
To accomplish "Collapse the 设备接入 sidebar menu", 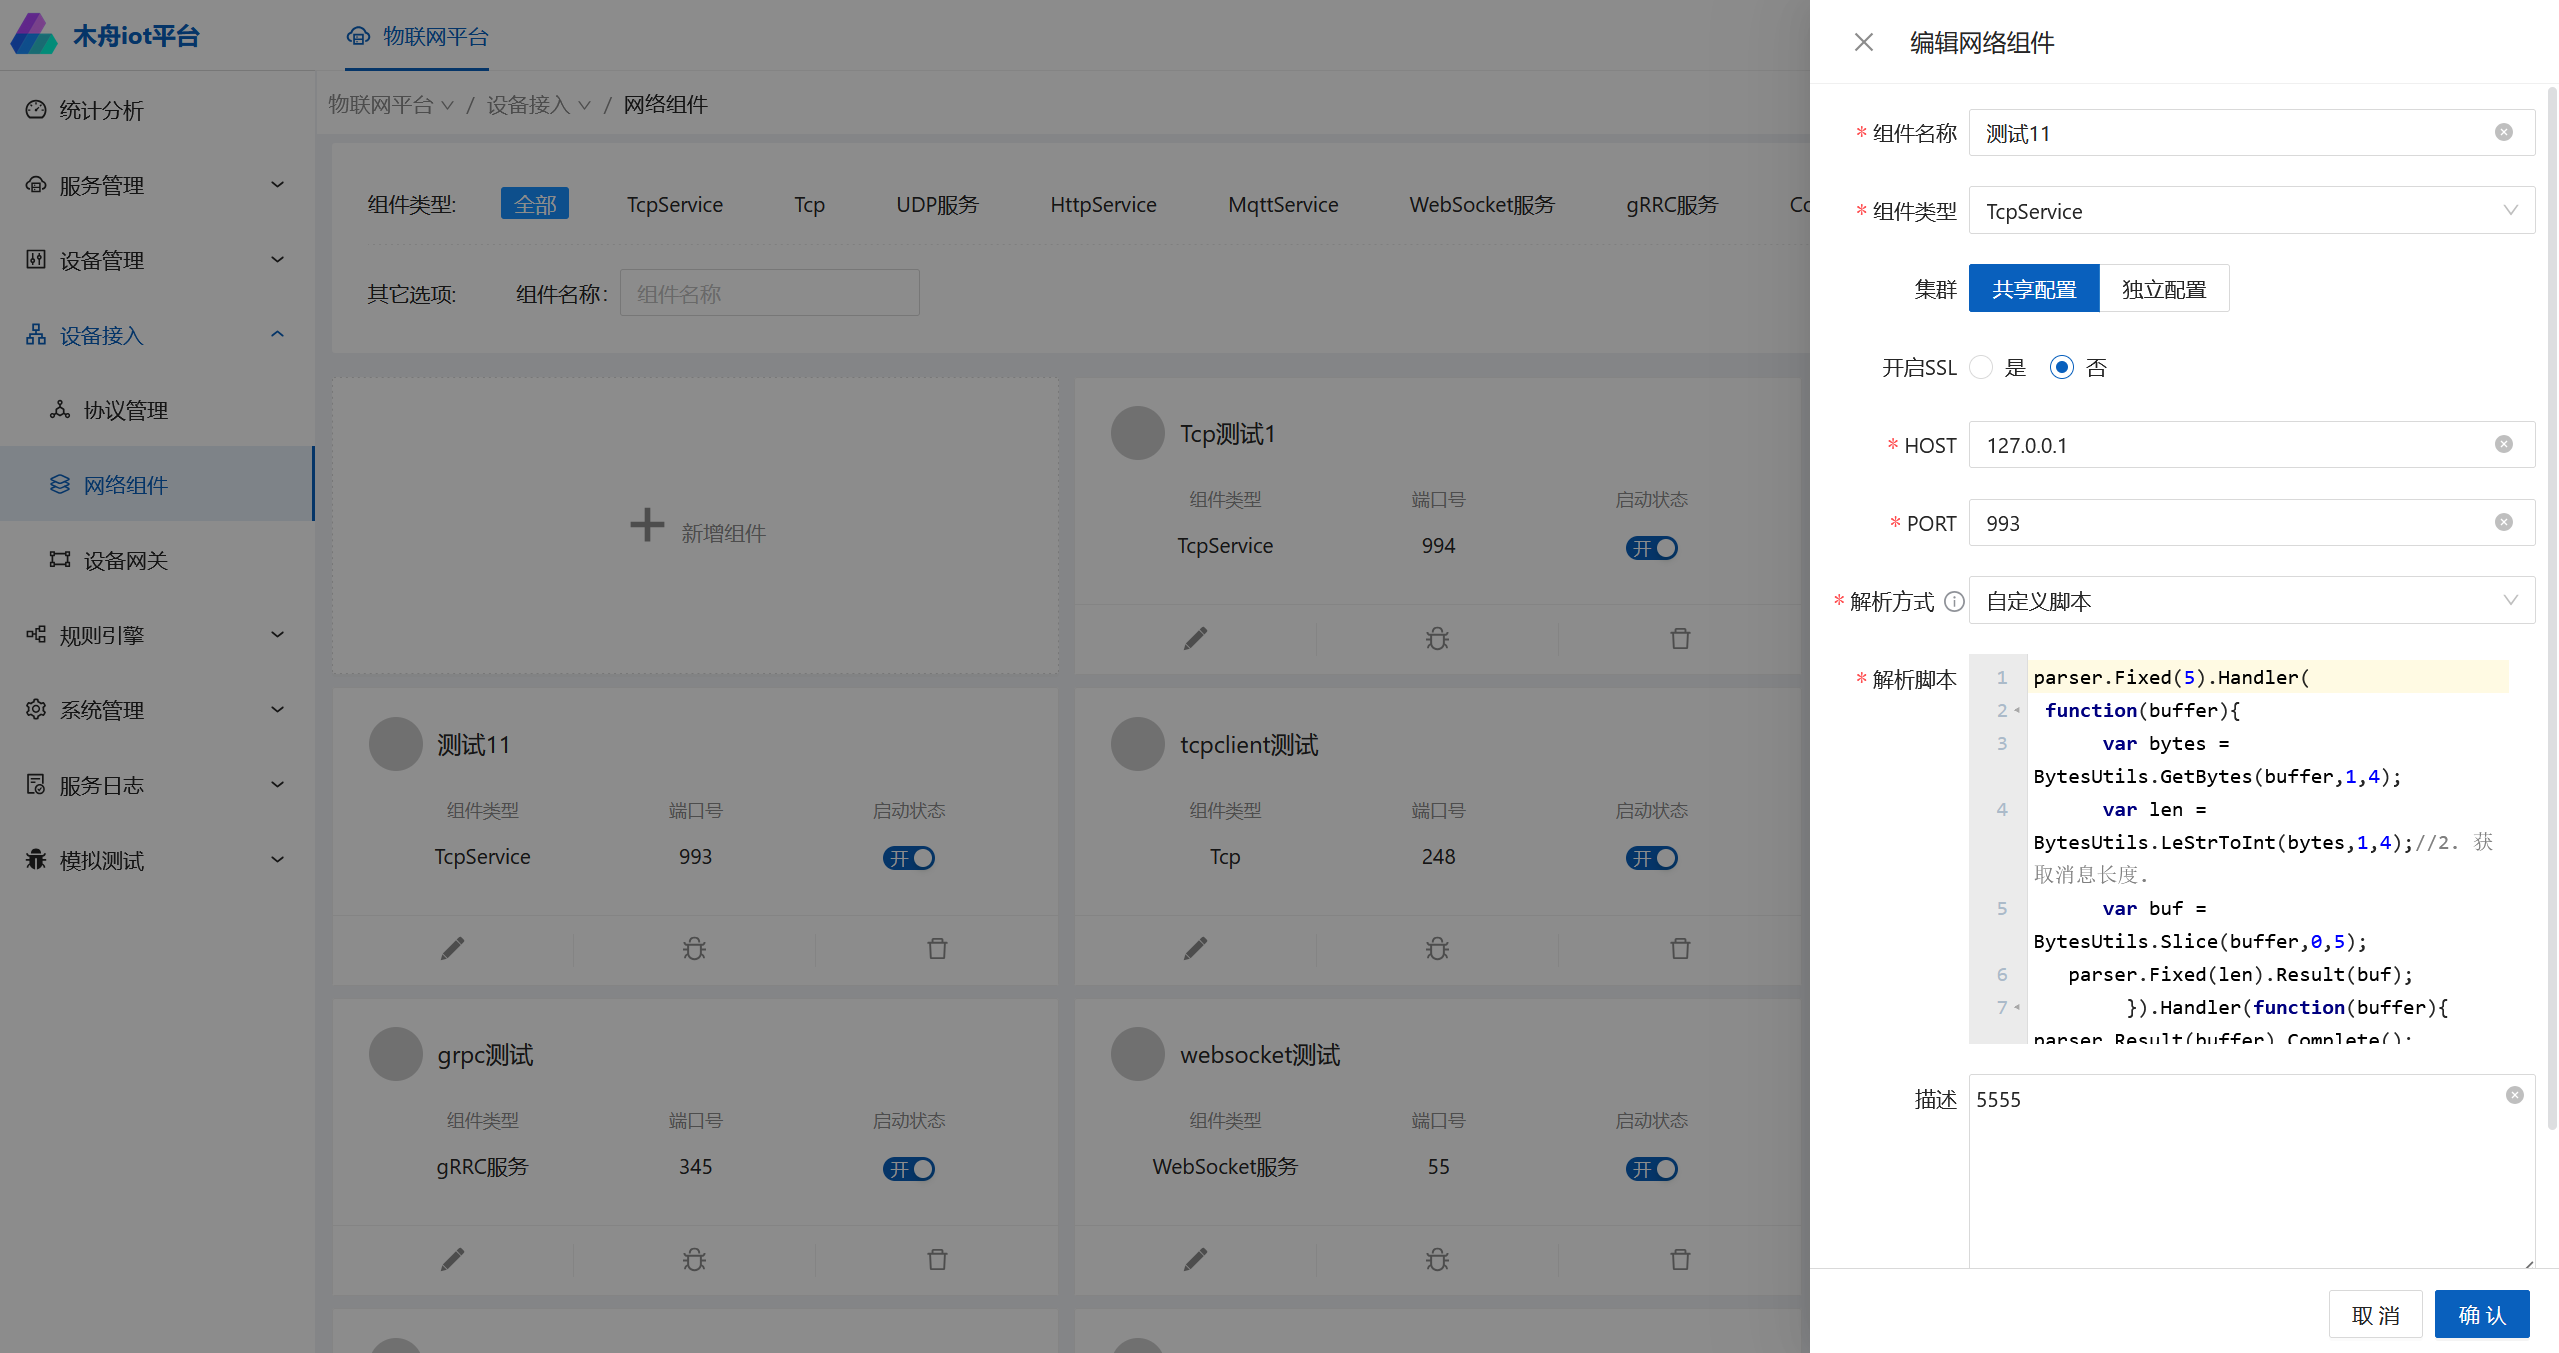I will pyautogui.click(x=157, y=335).
